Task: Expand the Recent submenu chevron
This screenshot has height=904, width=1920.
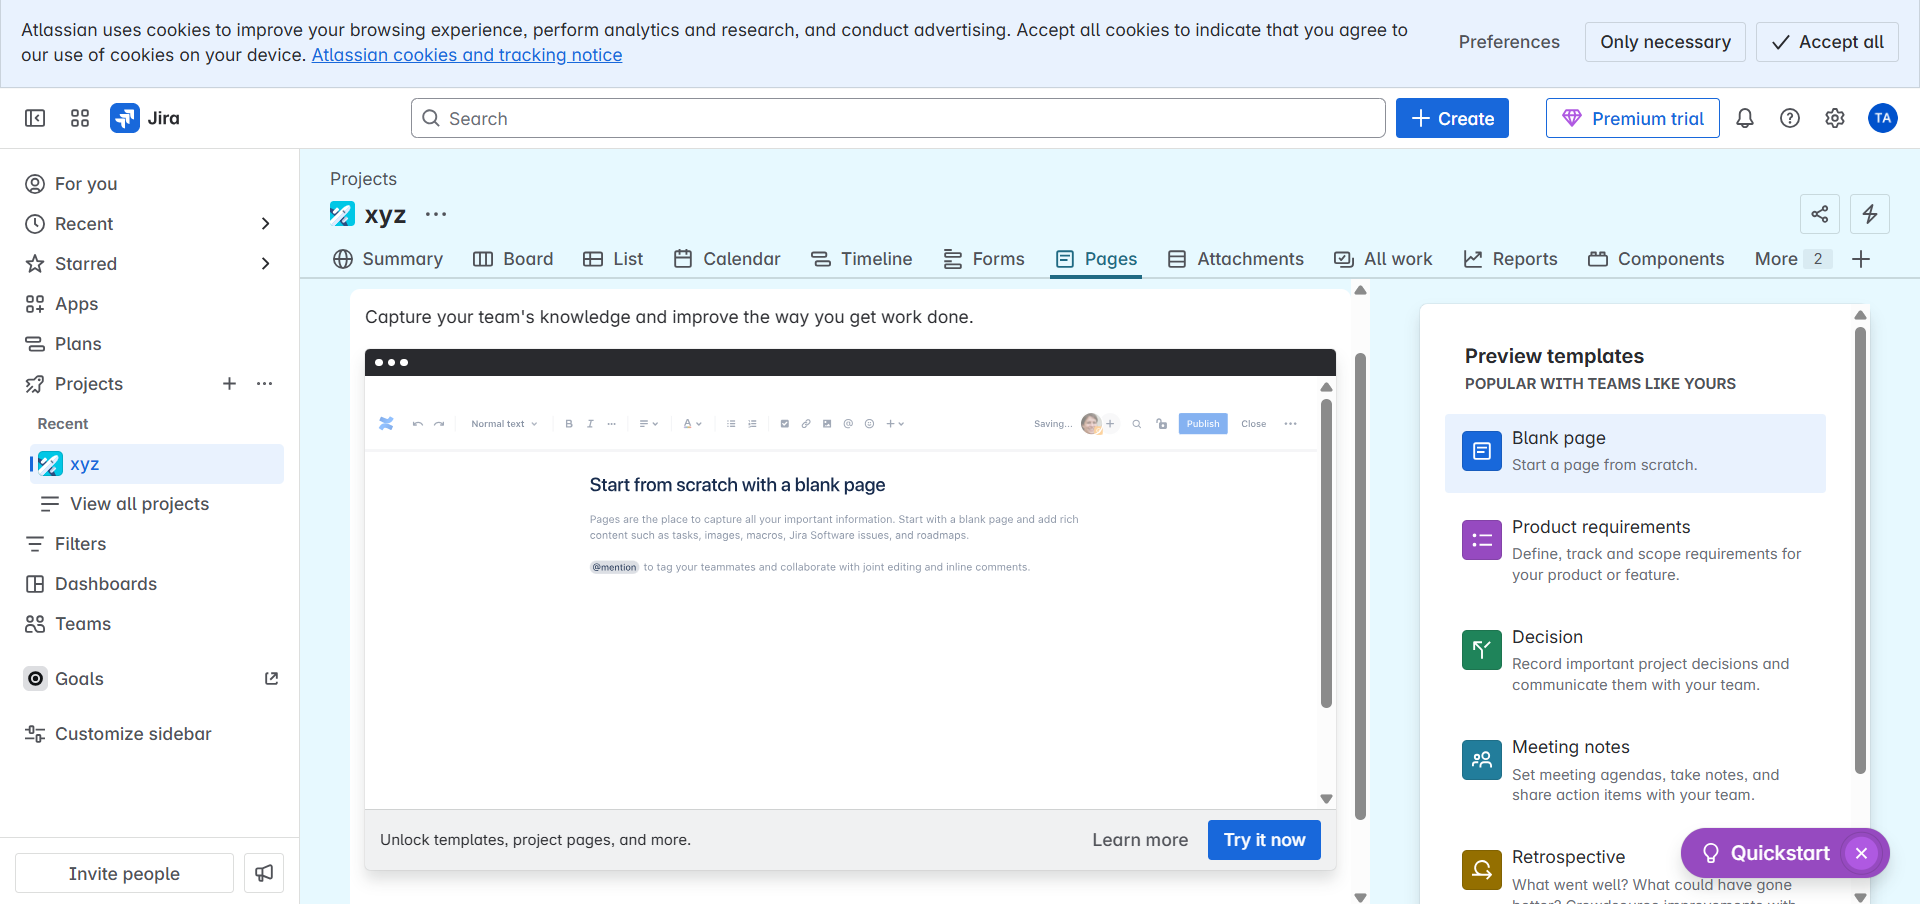Action: (x=265, y=224)
